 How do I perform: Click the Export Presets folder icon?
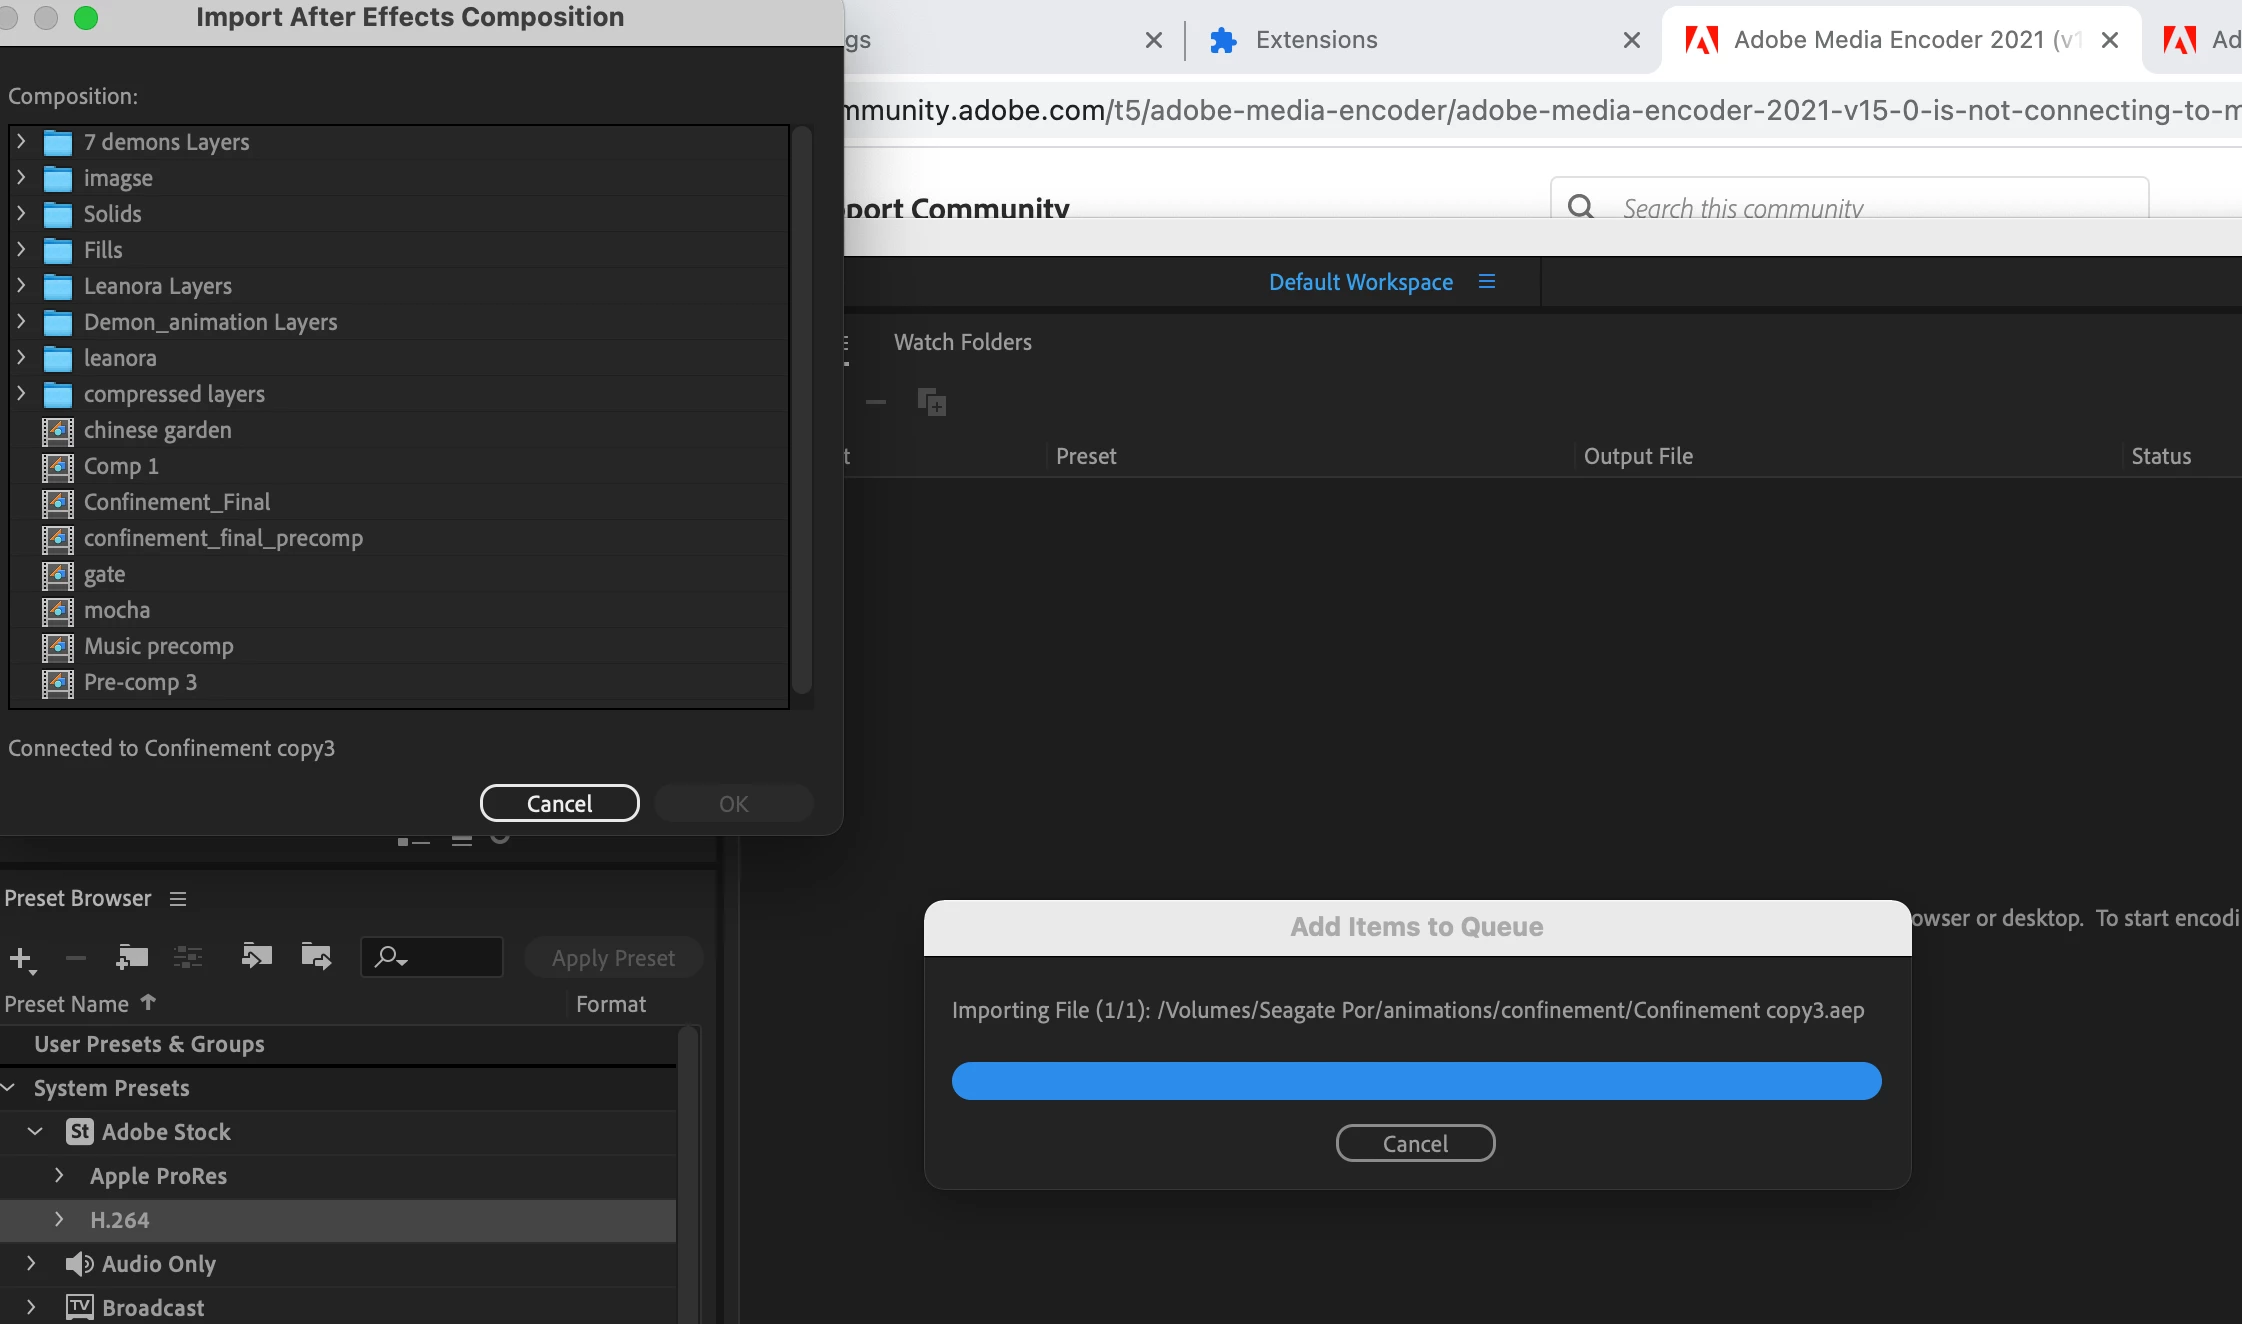pos(316,956)
